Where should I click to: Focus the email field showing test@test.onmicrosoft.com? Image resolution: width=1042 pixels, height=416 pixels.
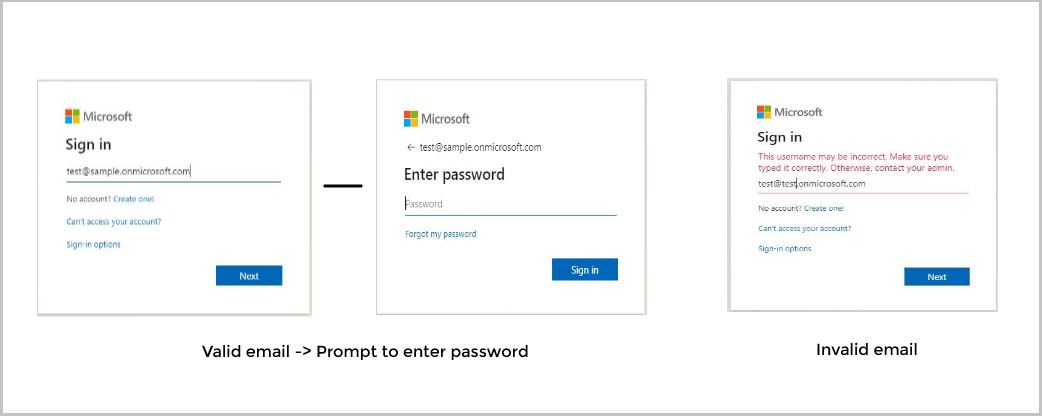click(x=862, y=184)
